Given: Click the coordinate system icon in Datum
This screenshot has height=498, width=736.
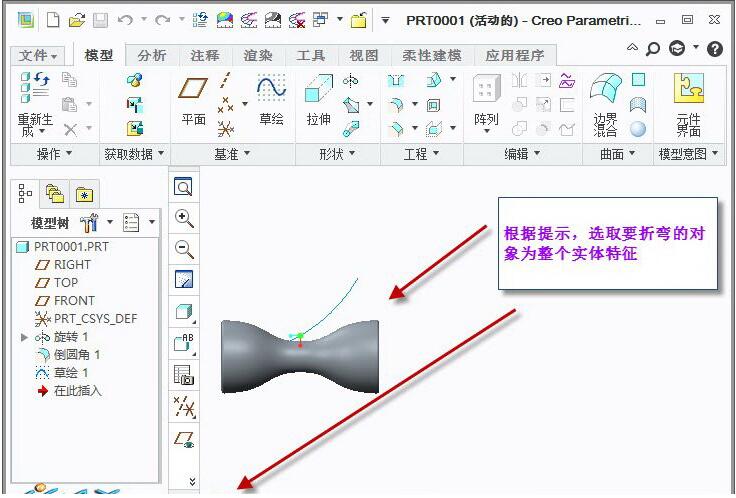Looking at the screenshot, I should pos(226,129).
